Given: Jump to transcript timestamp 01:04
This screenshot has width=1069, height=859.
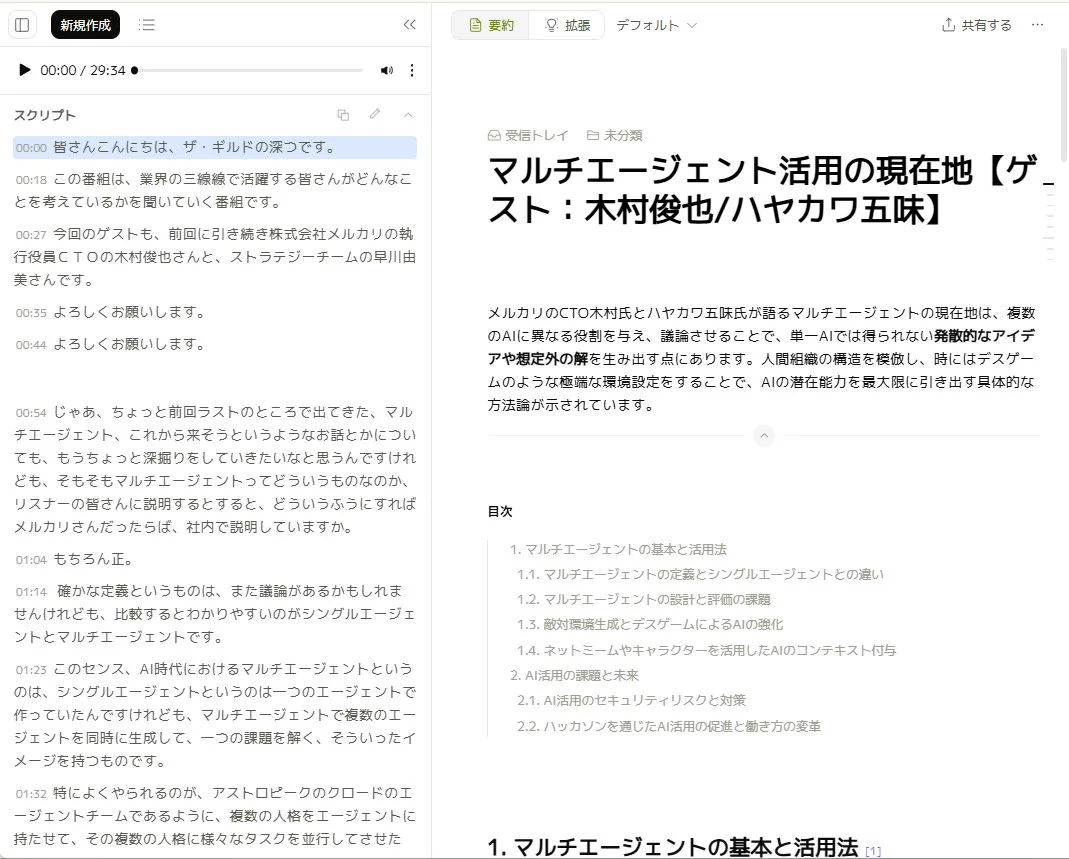Looking at the screenshot, I should (31, 560).
